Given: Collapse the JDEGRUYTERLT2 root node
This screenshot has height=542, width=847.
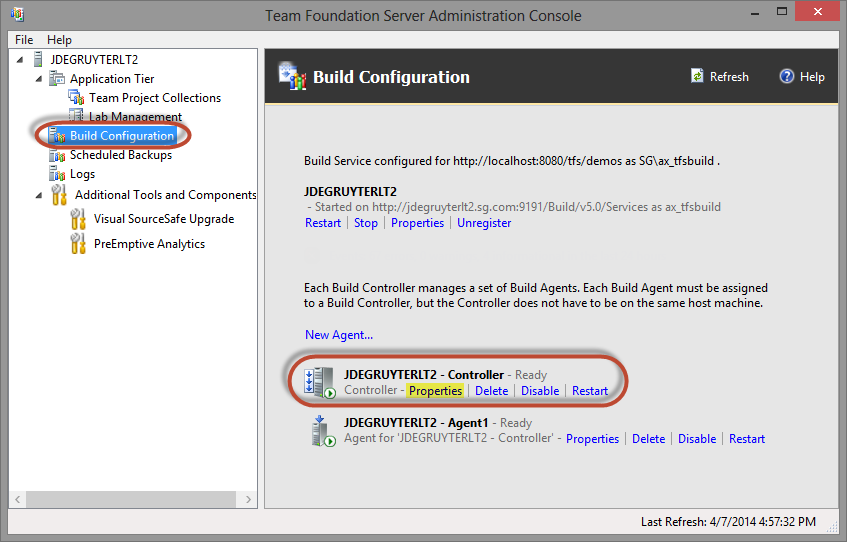Looking at the screenshot, I should point(20,59).
